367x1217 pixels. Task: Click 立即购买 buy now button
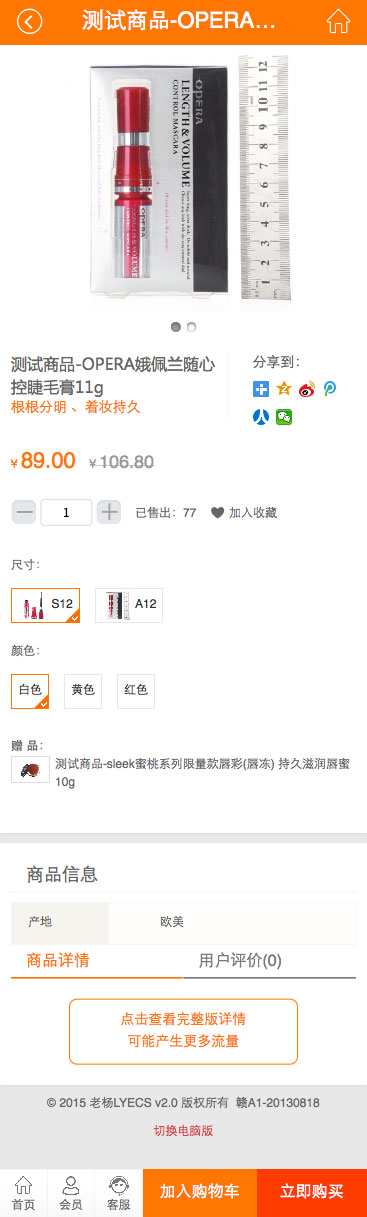pyautogui.click(x=312, y=1193)
